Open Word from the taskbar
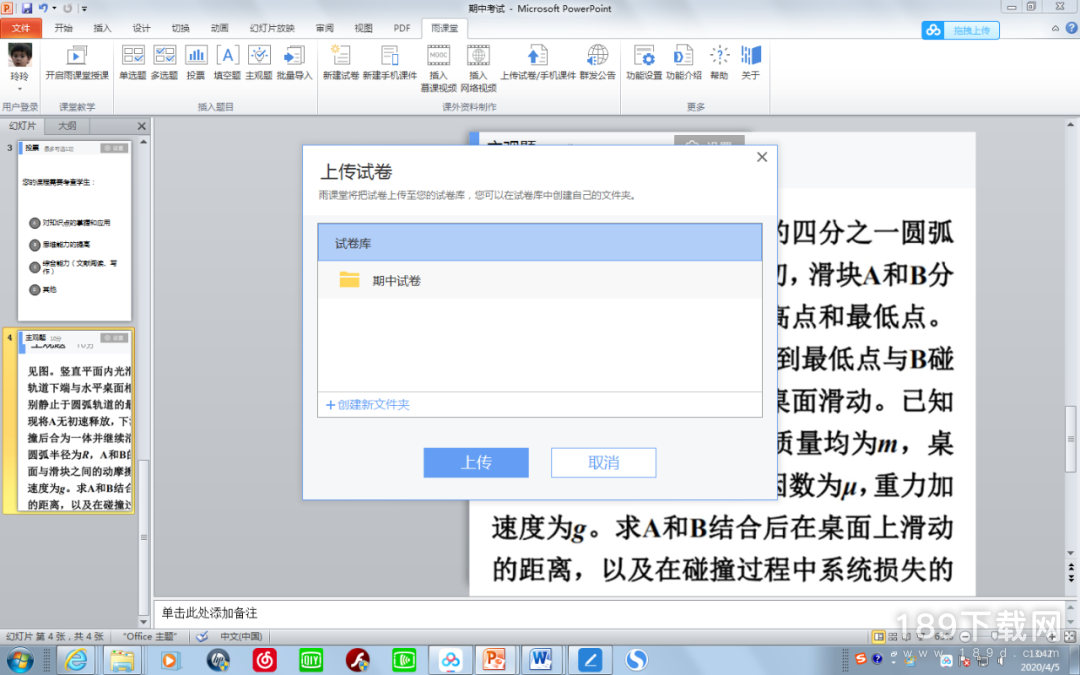The image size is (1080, 675). [x=540, y=660]
